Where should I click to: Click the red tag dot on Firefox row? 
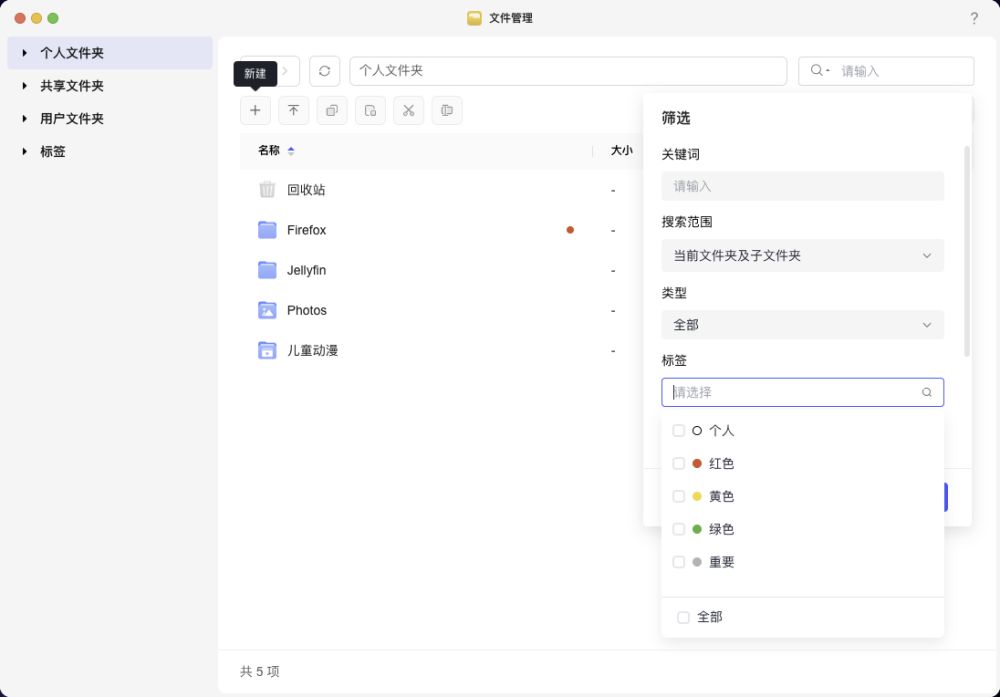tap(570, 230)
